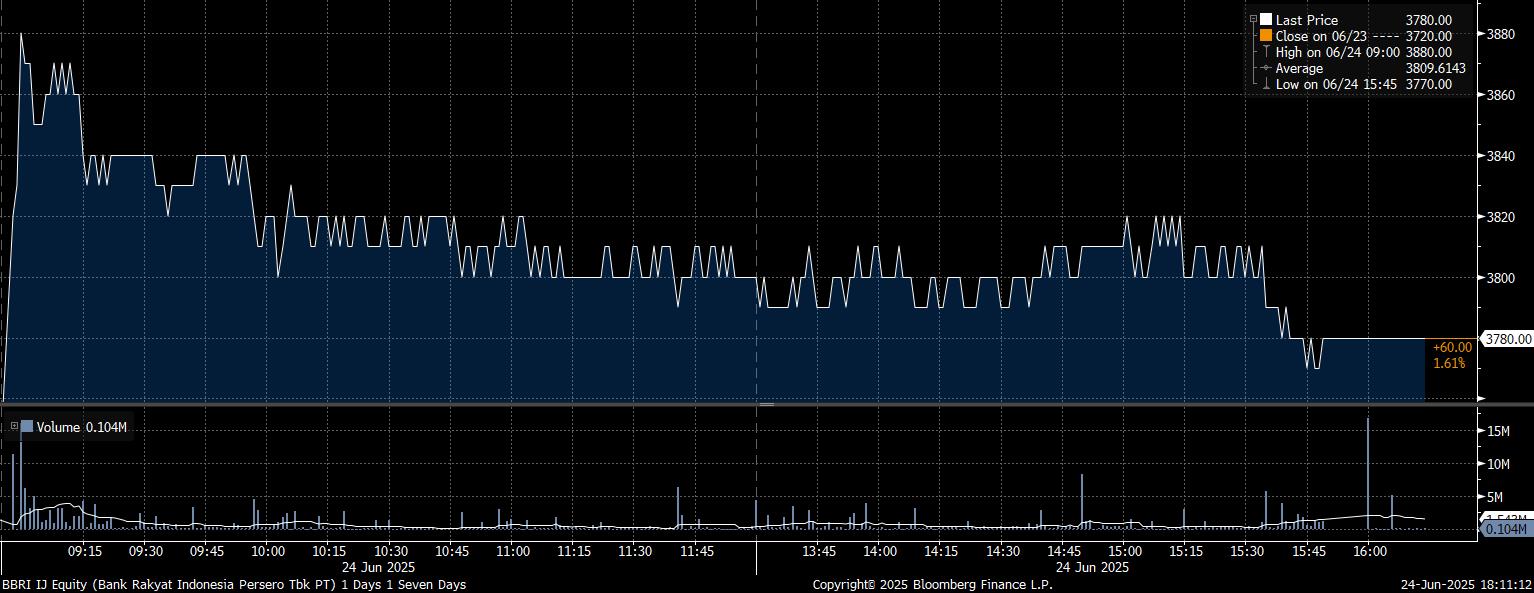The width and height of the screenshot is (1534, 593).
Task: Click the white Last Price color swatch
Action: (x=1266, y=20)
